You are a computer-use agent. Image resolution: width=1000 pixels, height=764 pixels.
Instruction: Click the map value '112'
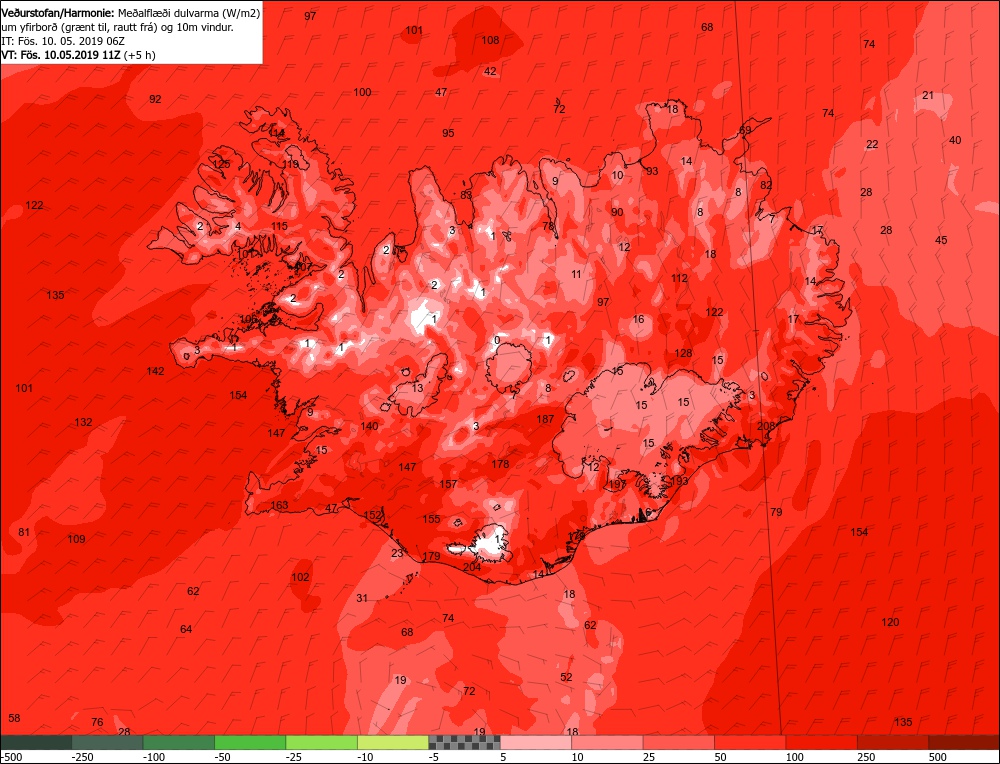pyautogui.click(x=679, y=278)
